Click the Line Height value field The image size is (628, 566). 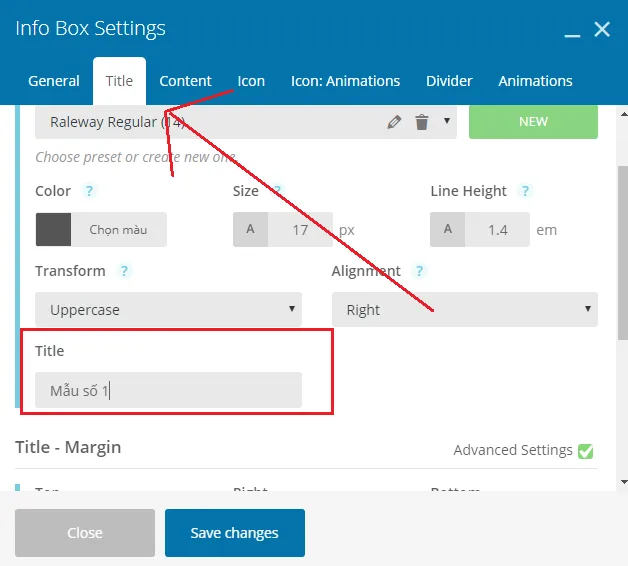click(x=497, y=230)
